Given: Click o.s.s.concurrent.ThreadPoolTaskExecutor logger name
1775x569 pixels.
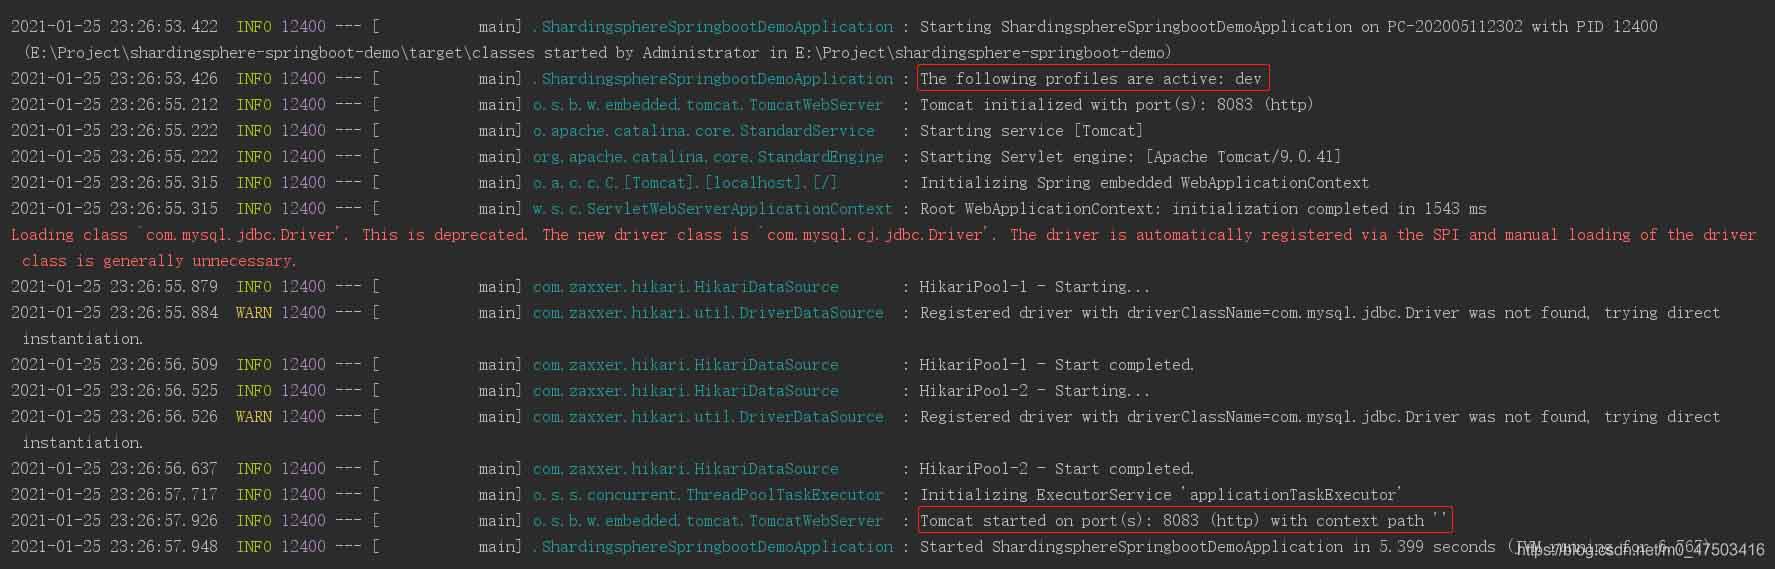Looking at the screenshot, I should pos(708,495).
